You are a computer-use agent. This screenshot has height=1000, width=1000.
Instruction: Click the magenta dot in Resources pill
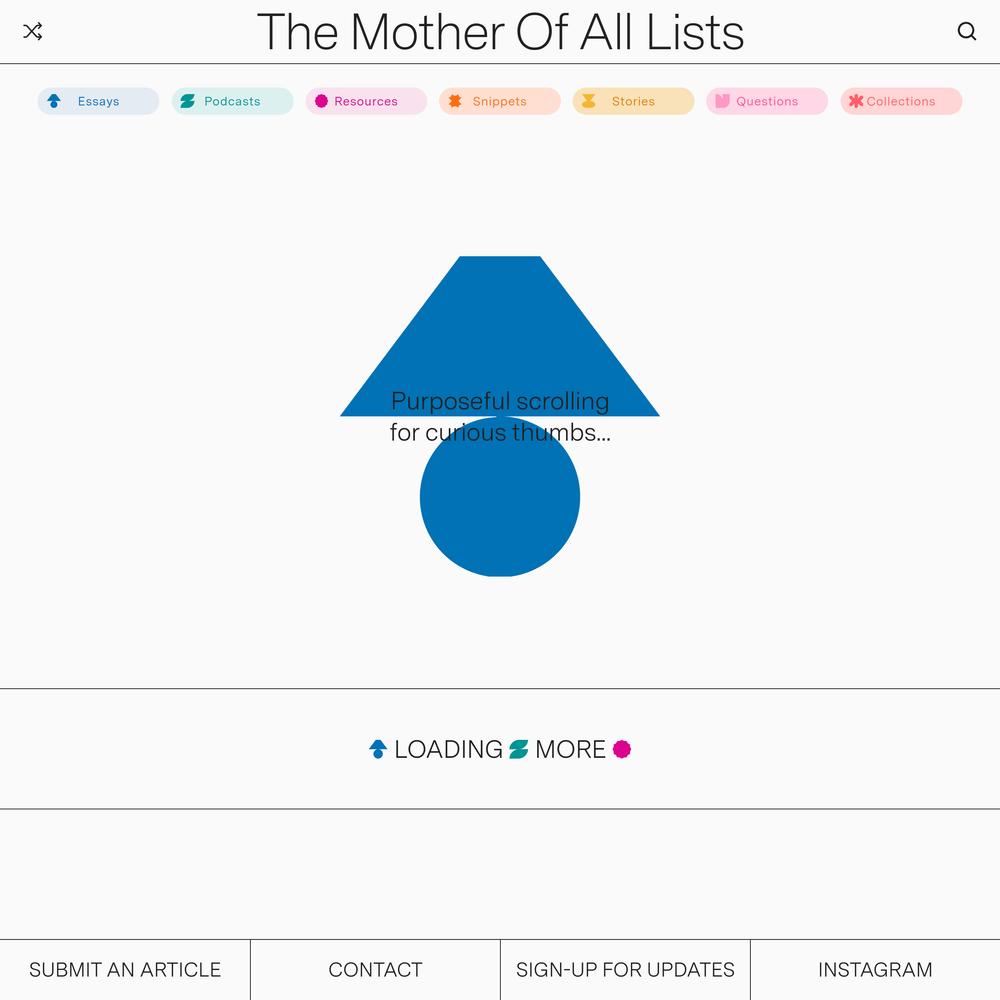(321, 101)
